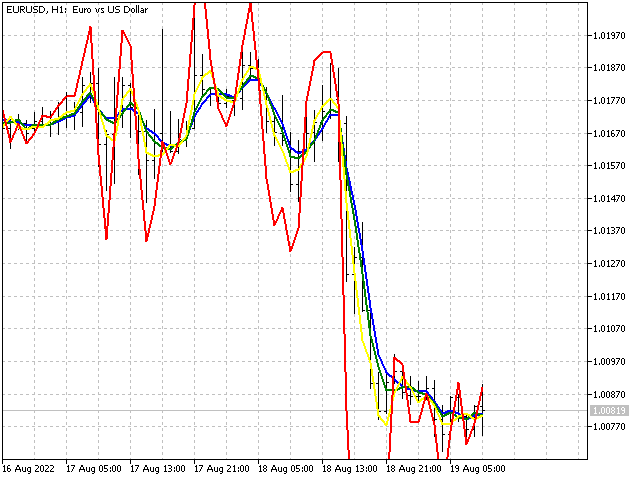The width and height of the screenshot is (640, 480).
Task: Click the 18 Aug 05:00 time label
Action: [x=286, y=469]
